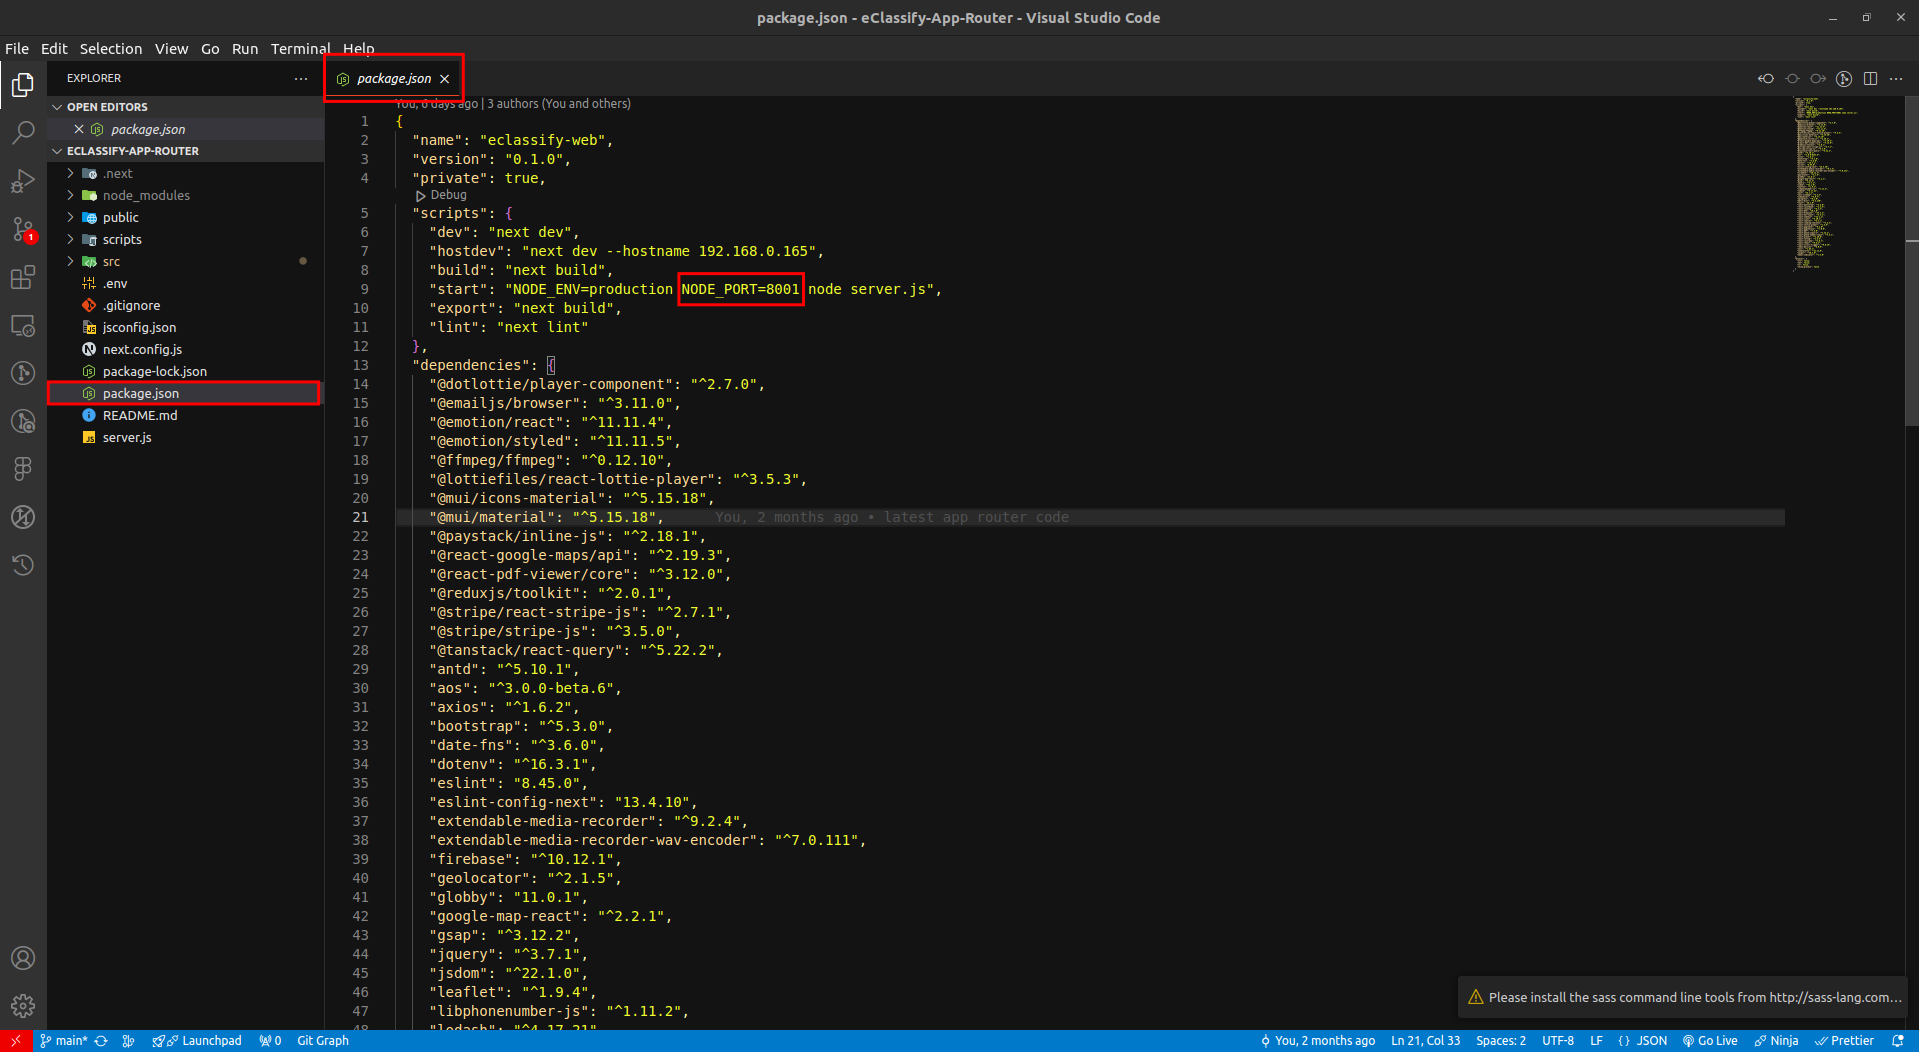
Task: Open the Extensions view
Action: click(x=23, y=277)
